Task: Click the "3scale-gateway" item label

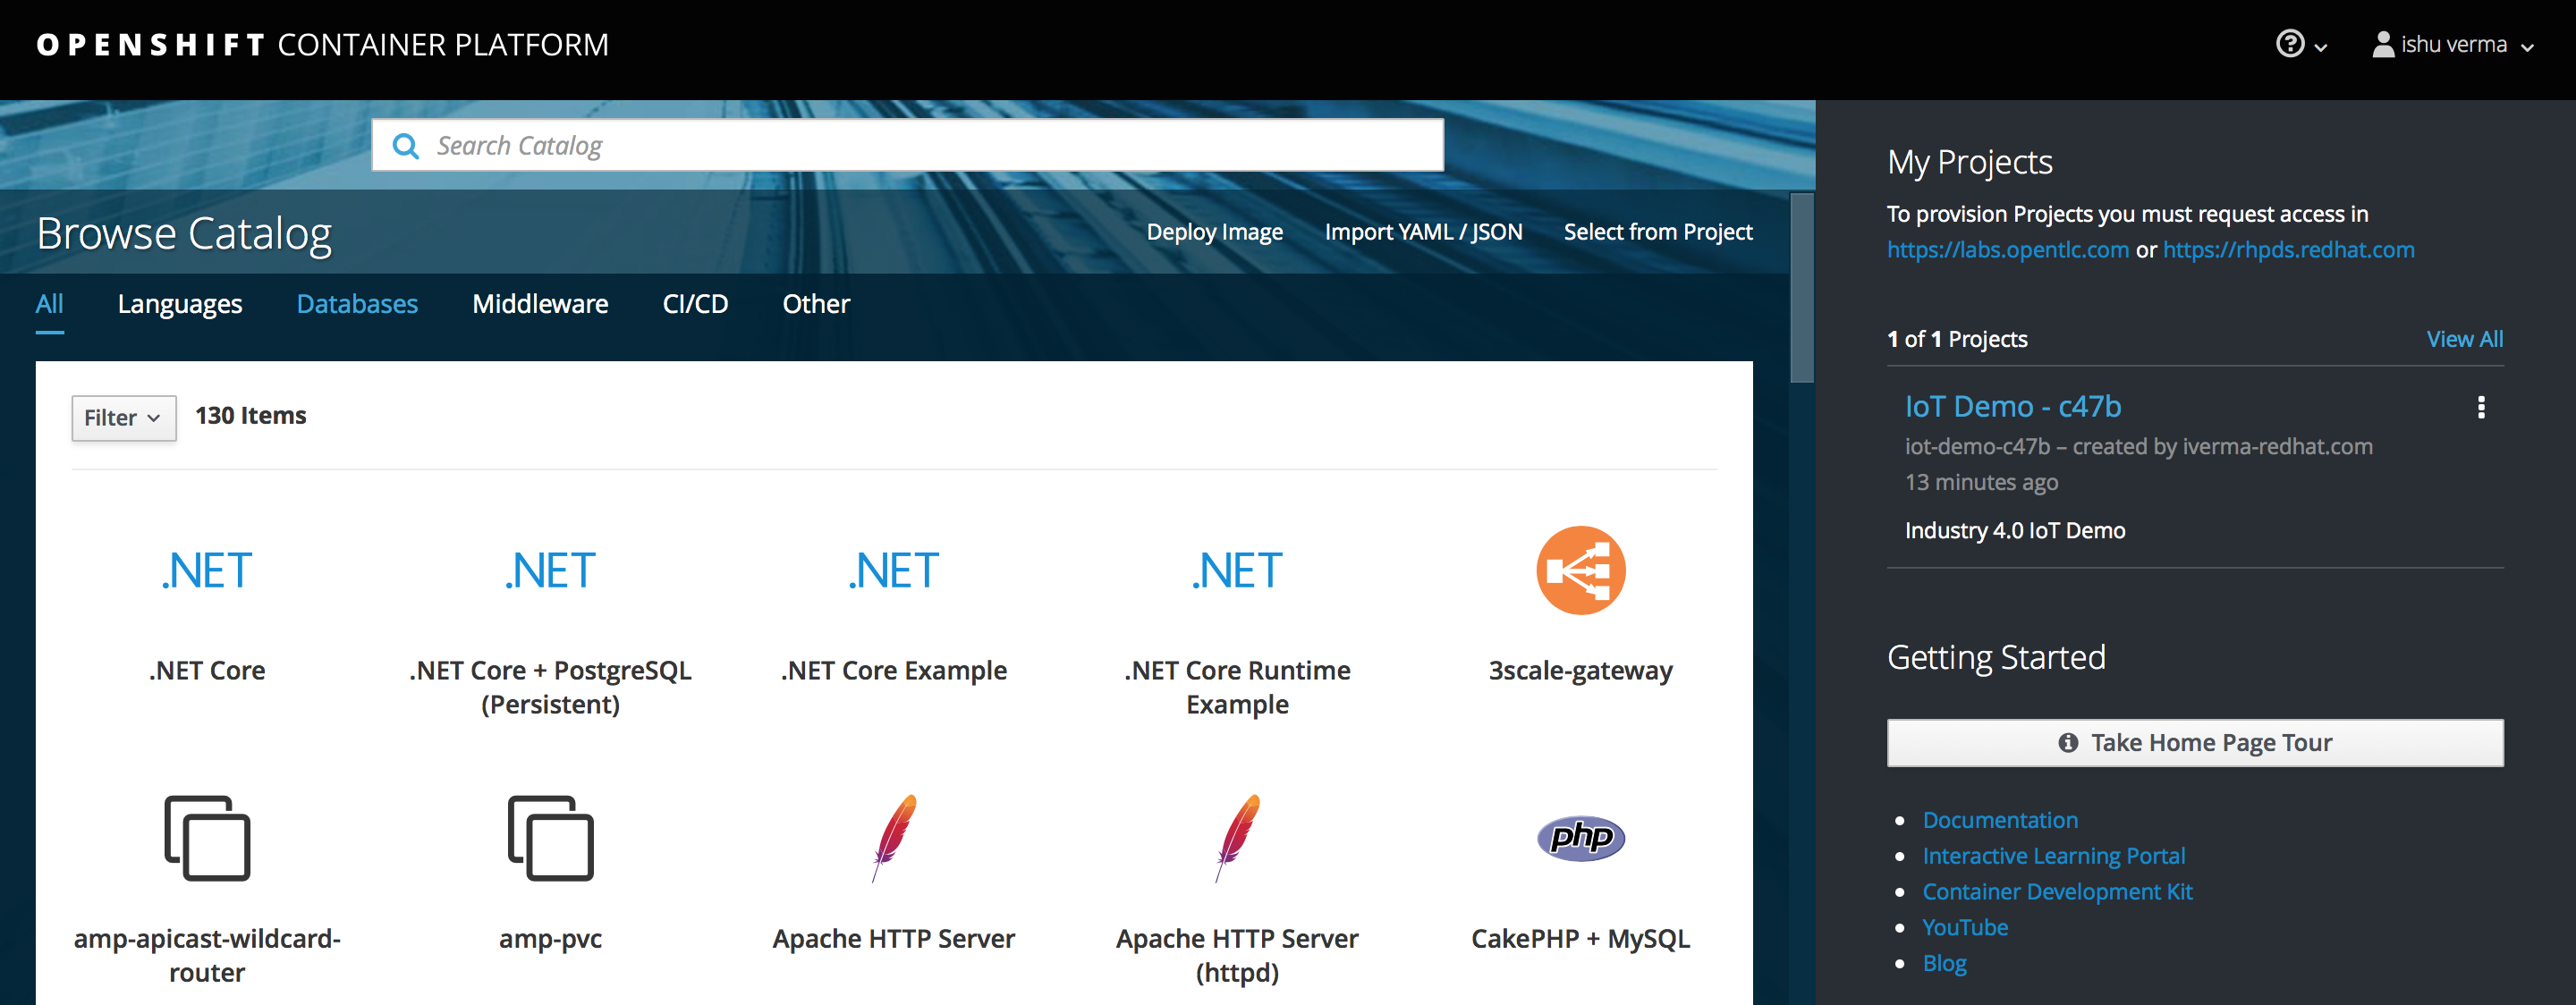Action: (x=1580, y=671)
